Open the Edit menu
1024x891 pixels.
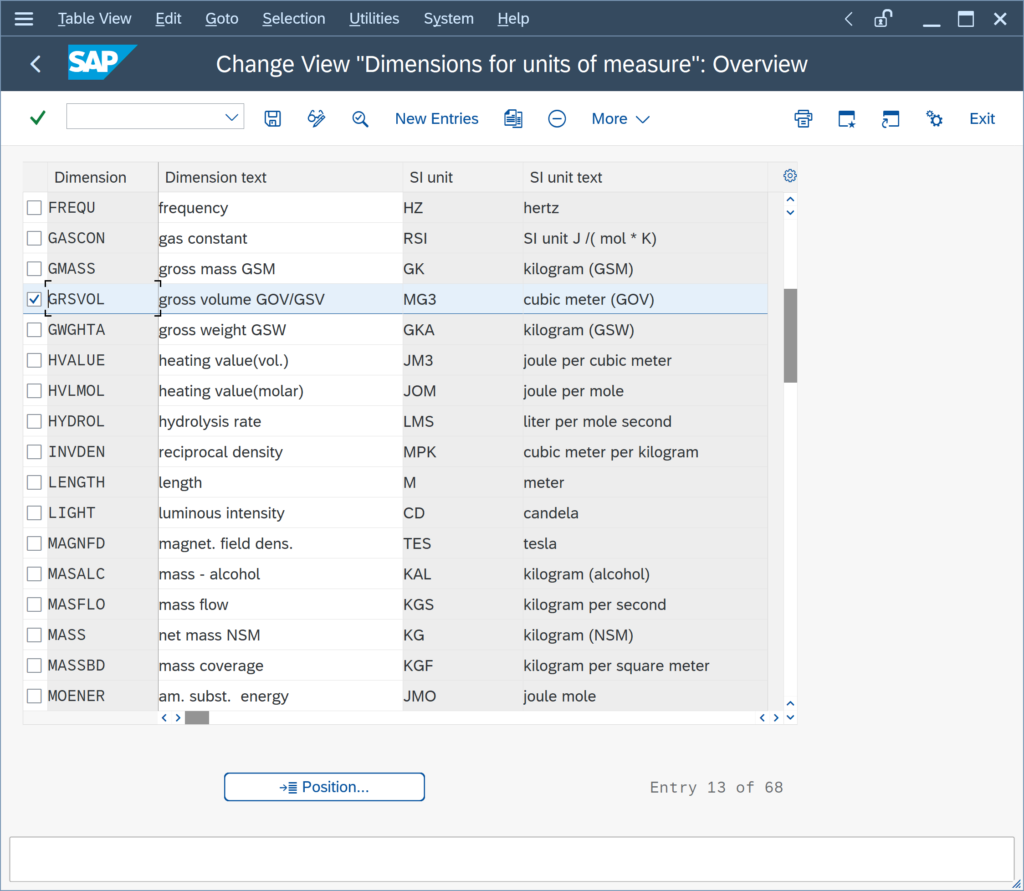coord(168,18)
